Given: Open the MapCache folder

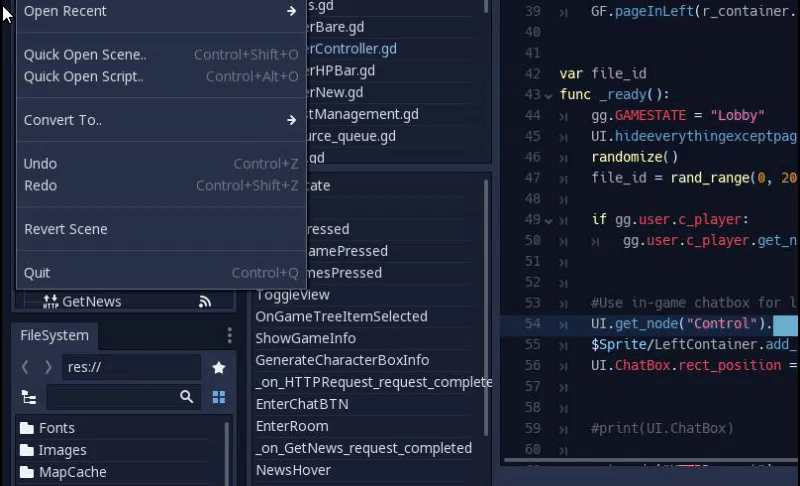Looking at the screenshot, I should 72,472.
